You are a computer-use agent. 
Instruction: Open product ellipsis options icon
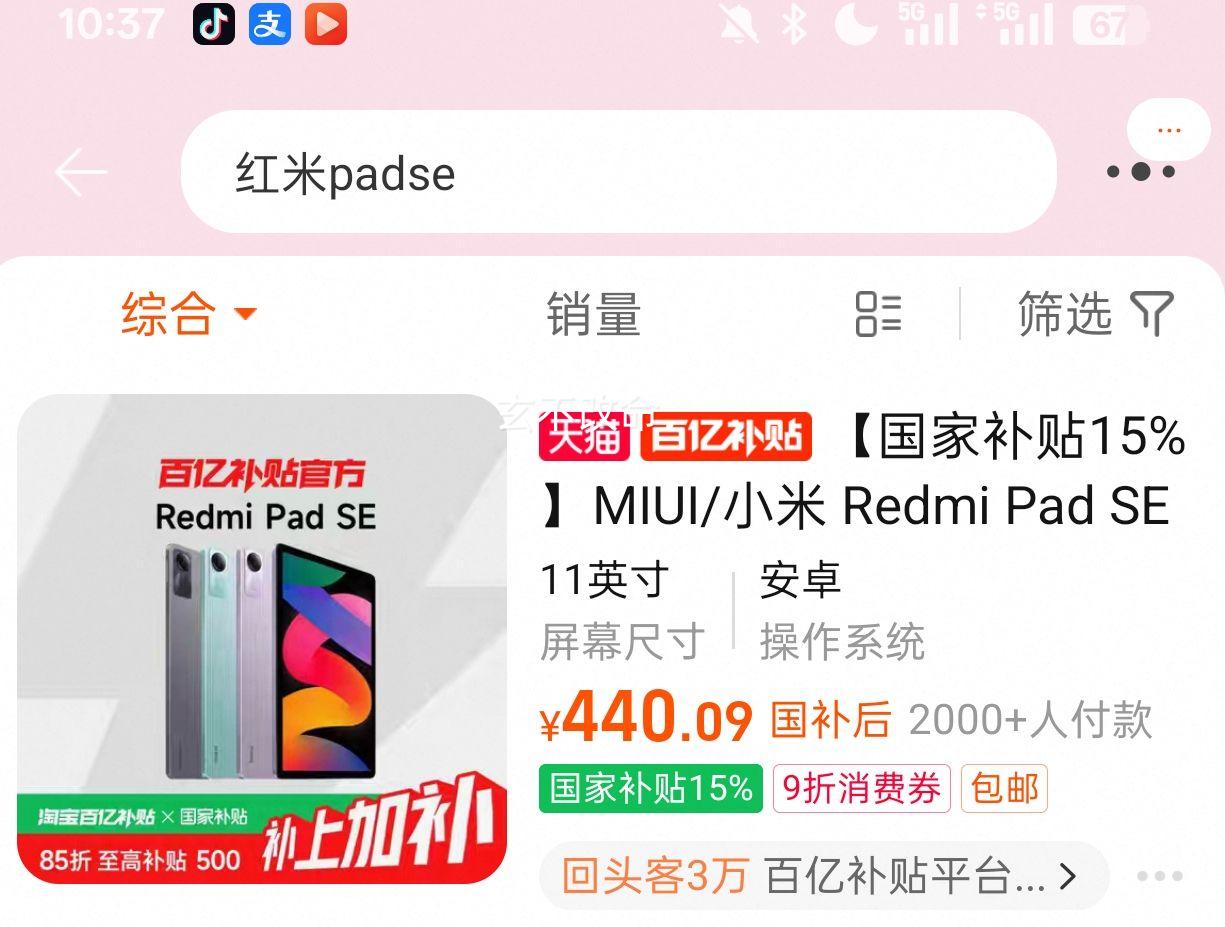point(1160,876)
